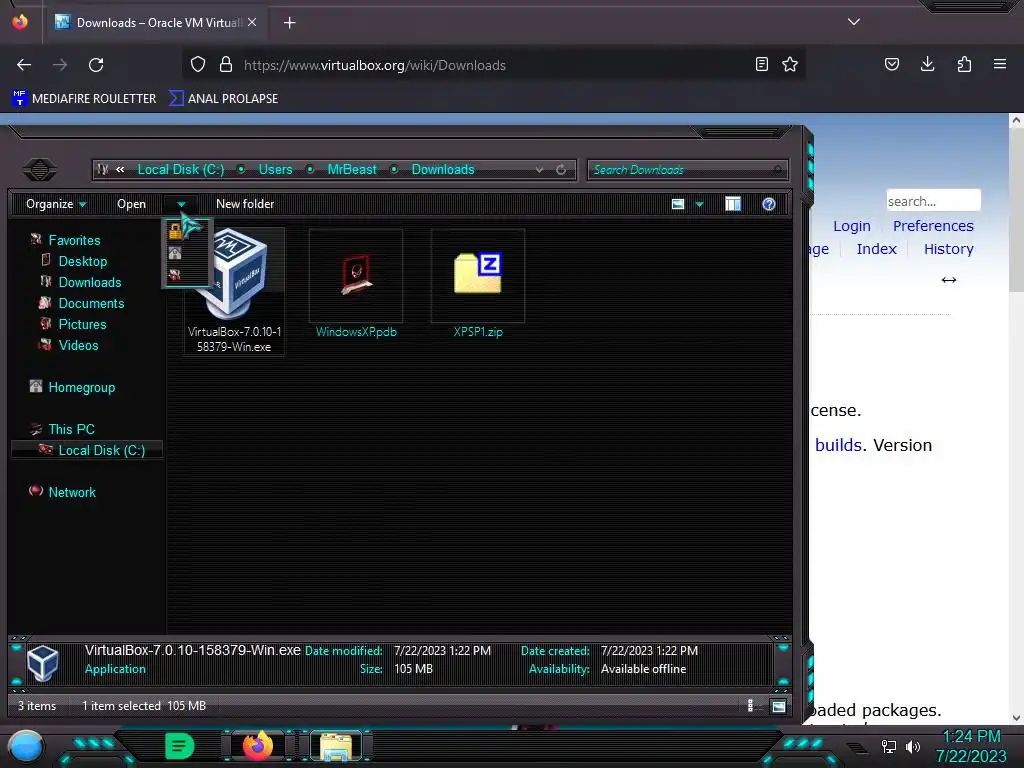Open the address bar previous locations dropdown

point(539,170)
